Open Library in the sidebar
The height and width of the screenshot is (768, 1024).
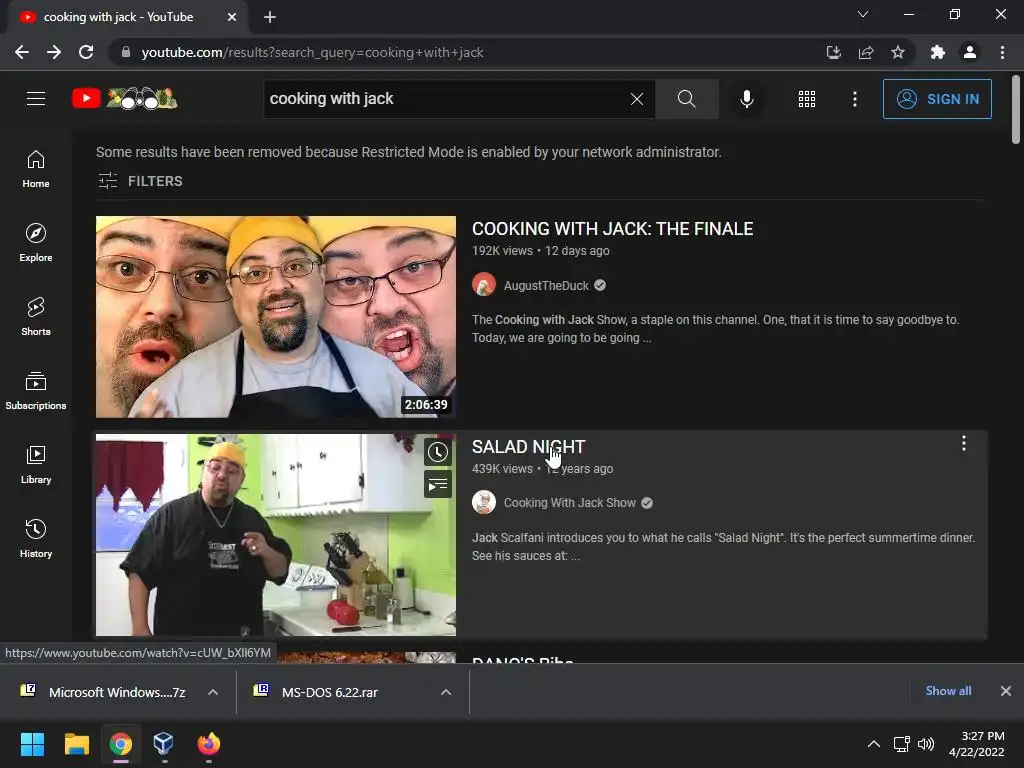(x=36, y=464)
